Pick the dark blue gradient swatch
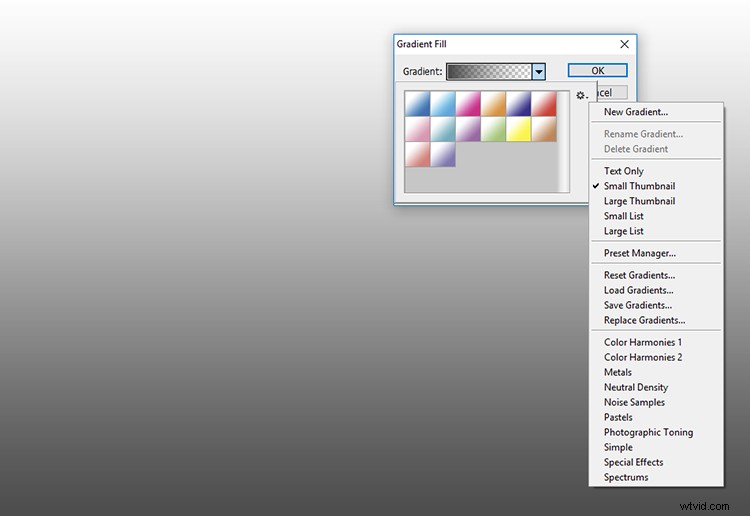 417,104
